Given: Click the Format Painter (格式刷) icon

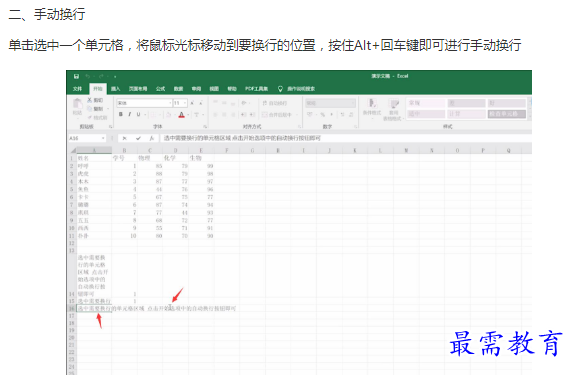Looking at the screenshot, I should click(x=90, y=117).
